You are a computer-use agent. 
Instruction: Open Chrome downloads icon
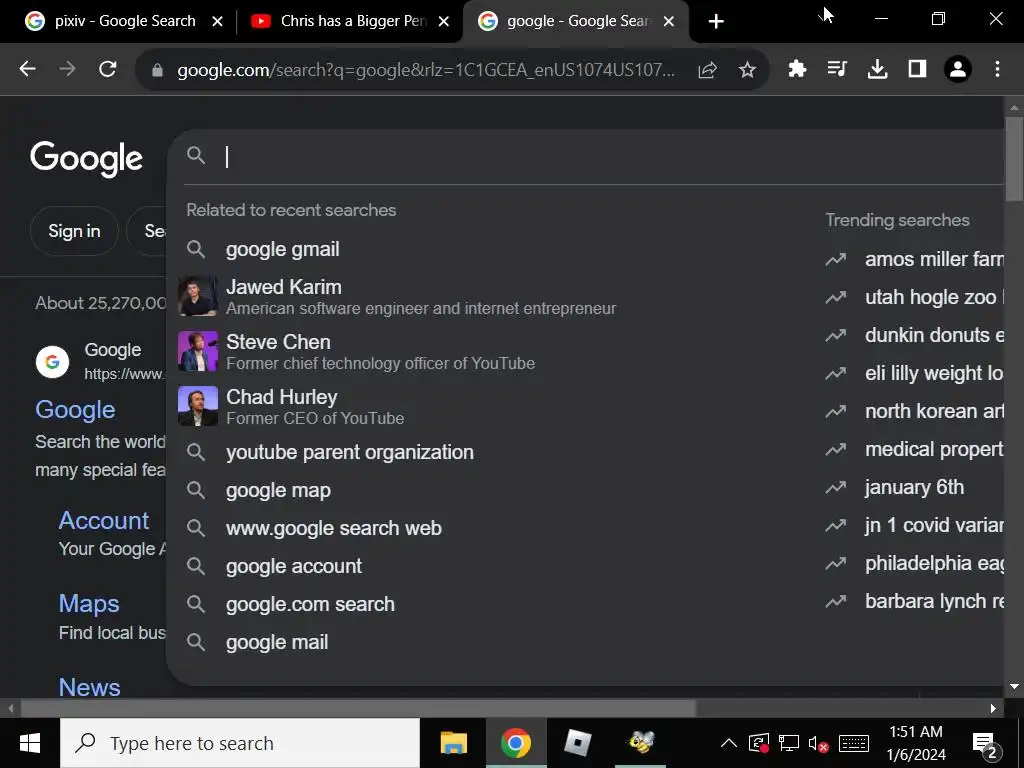(877, 69)
